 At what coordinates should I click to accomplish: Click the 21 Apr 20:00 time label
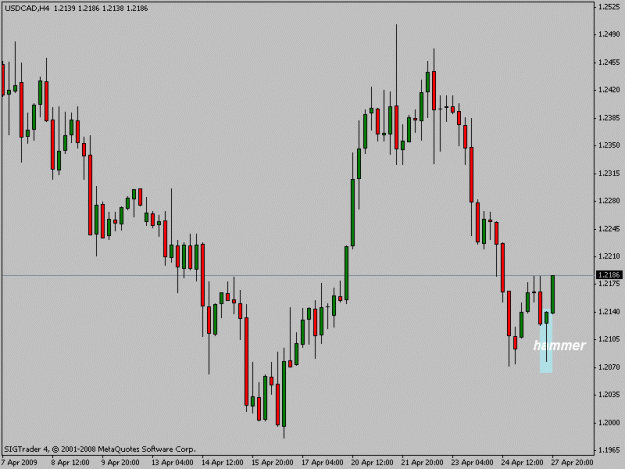point(422,463)
